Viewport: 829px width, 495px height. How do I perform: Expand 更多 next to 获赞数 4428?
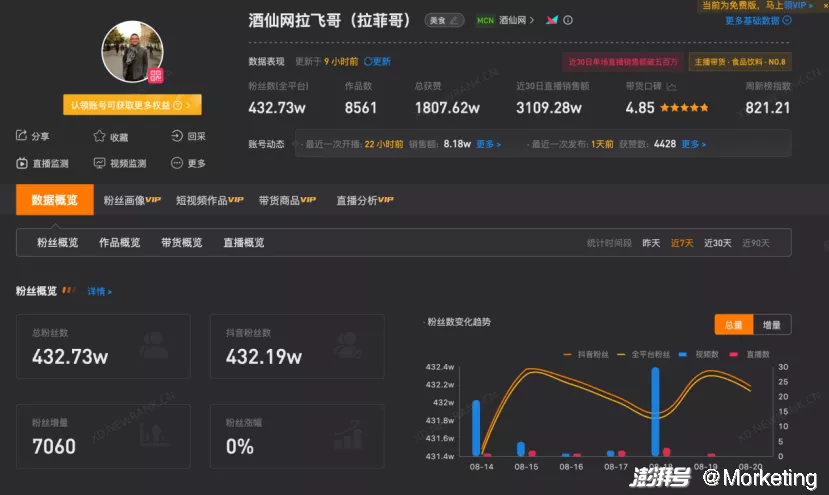(693, 144)
